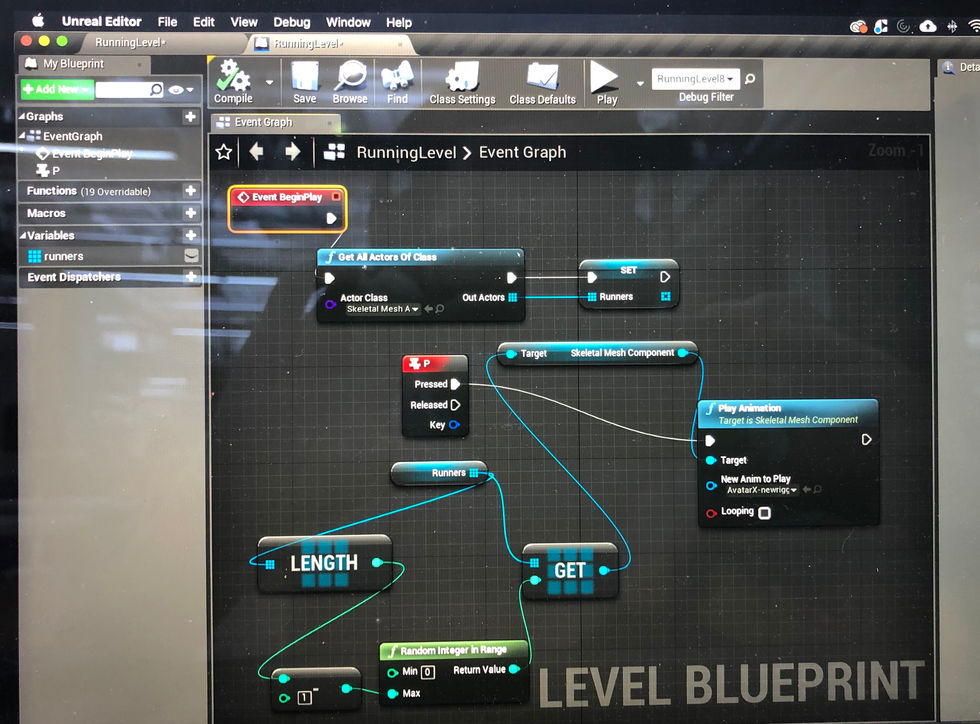Add a new event dispatcher with the plus
980x724 pixels.
tap(191, 276)
